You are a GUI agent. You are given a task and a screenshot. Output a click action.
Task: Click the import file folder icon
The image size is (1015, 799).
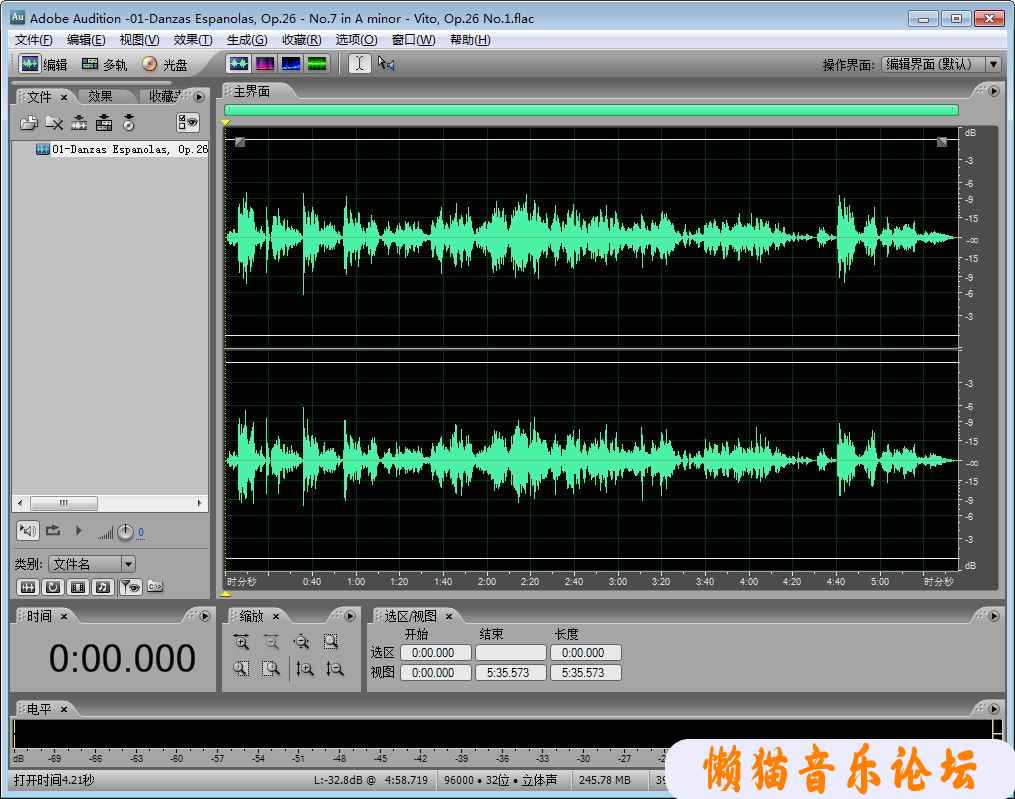[x=29, y=122]
